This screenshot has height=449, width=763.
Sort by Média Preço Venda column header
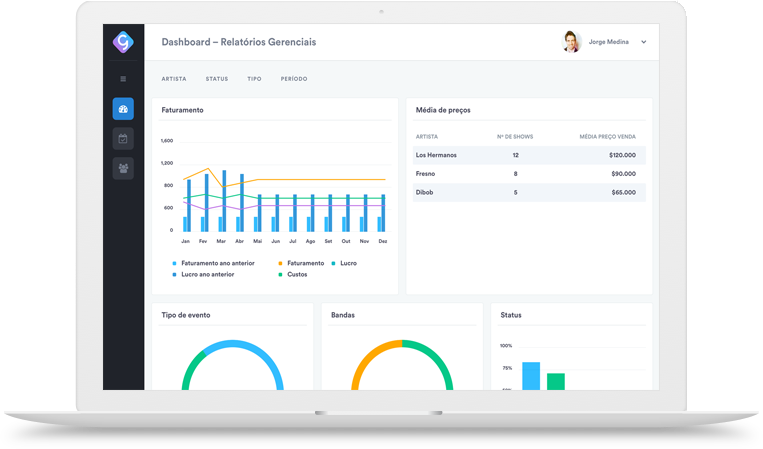[607, 136]
